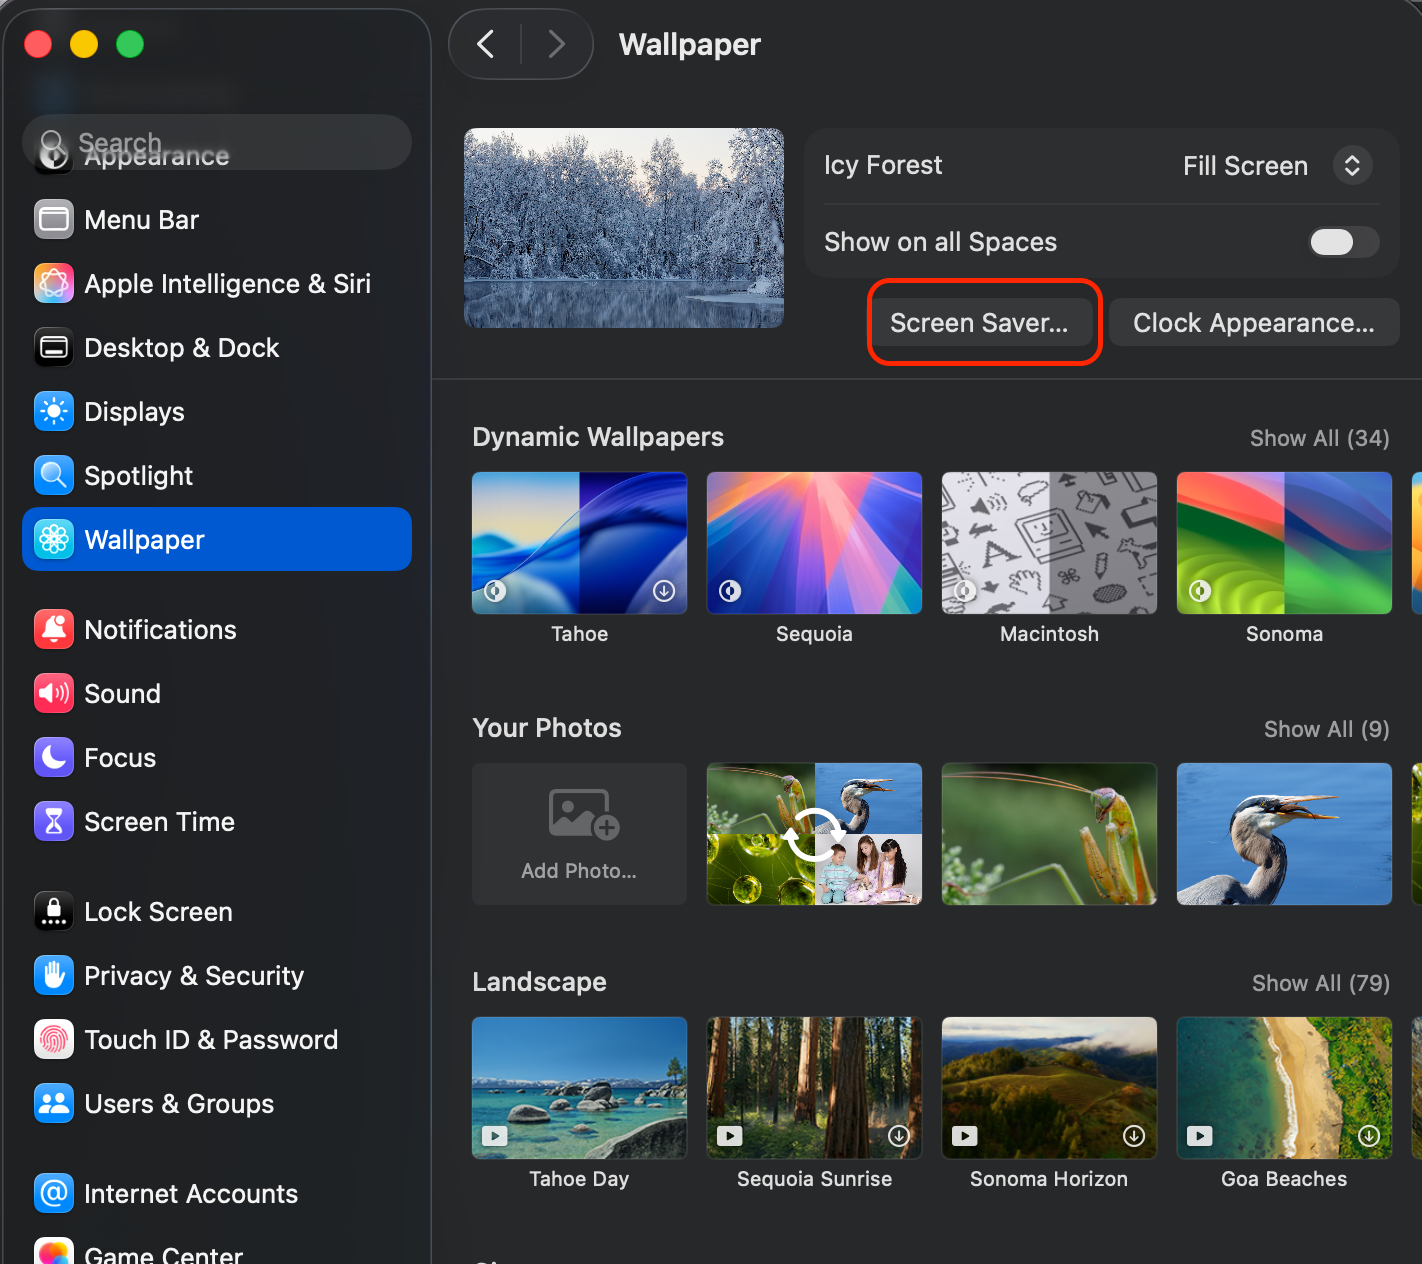
Task: Show all 34 dynamic wallpapers
Action: (x=1320, y=438)
